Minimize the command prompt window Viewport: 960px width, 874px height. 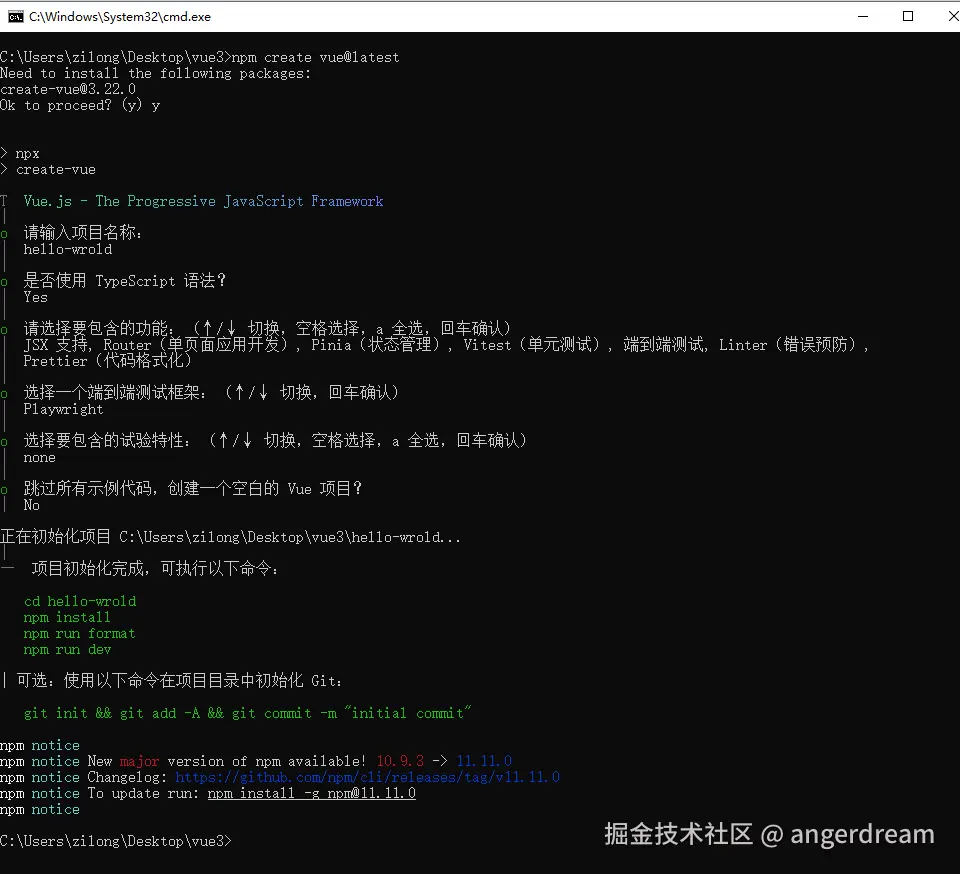864,16
